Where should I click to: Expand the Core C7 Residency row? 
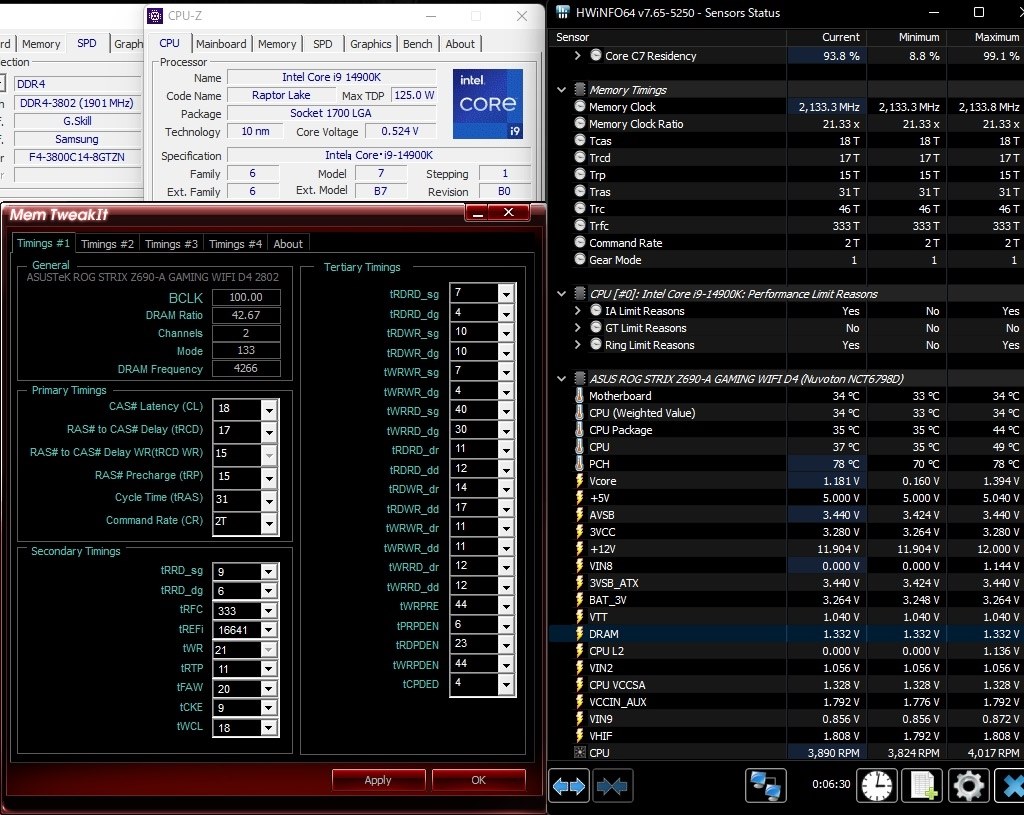(577, 56)
